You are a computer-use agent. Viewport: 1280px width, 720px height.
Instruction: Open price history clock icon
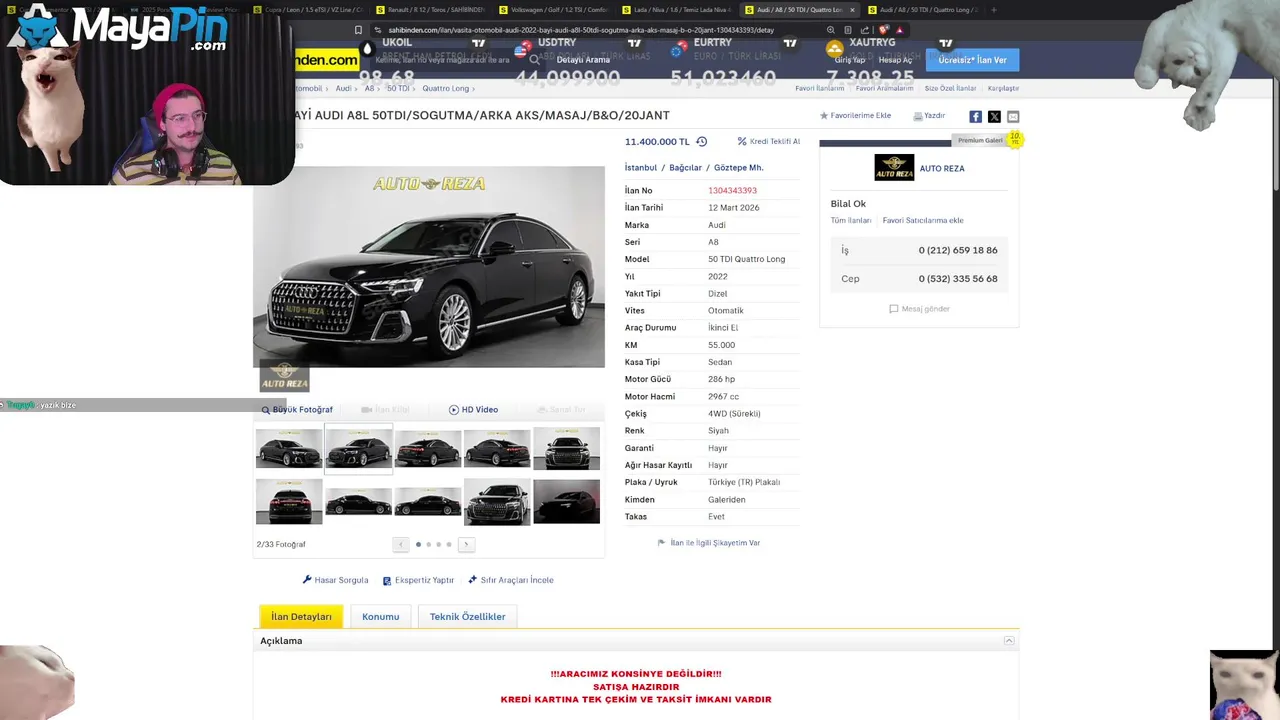click(x=701, y=142)
